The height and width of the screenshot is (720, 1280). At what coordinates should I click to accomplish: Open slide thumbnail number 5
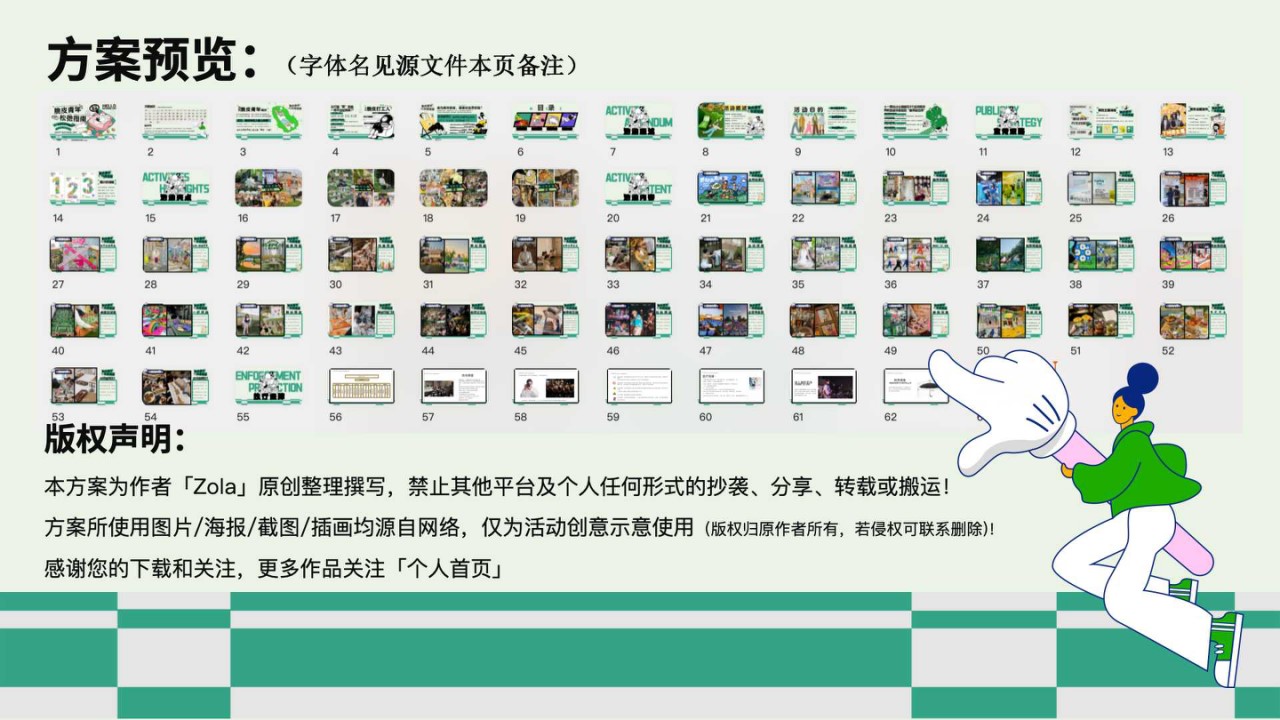pyautogui.click(x=453, y=121)
